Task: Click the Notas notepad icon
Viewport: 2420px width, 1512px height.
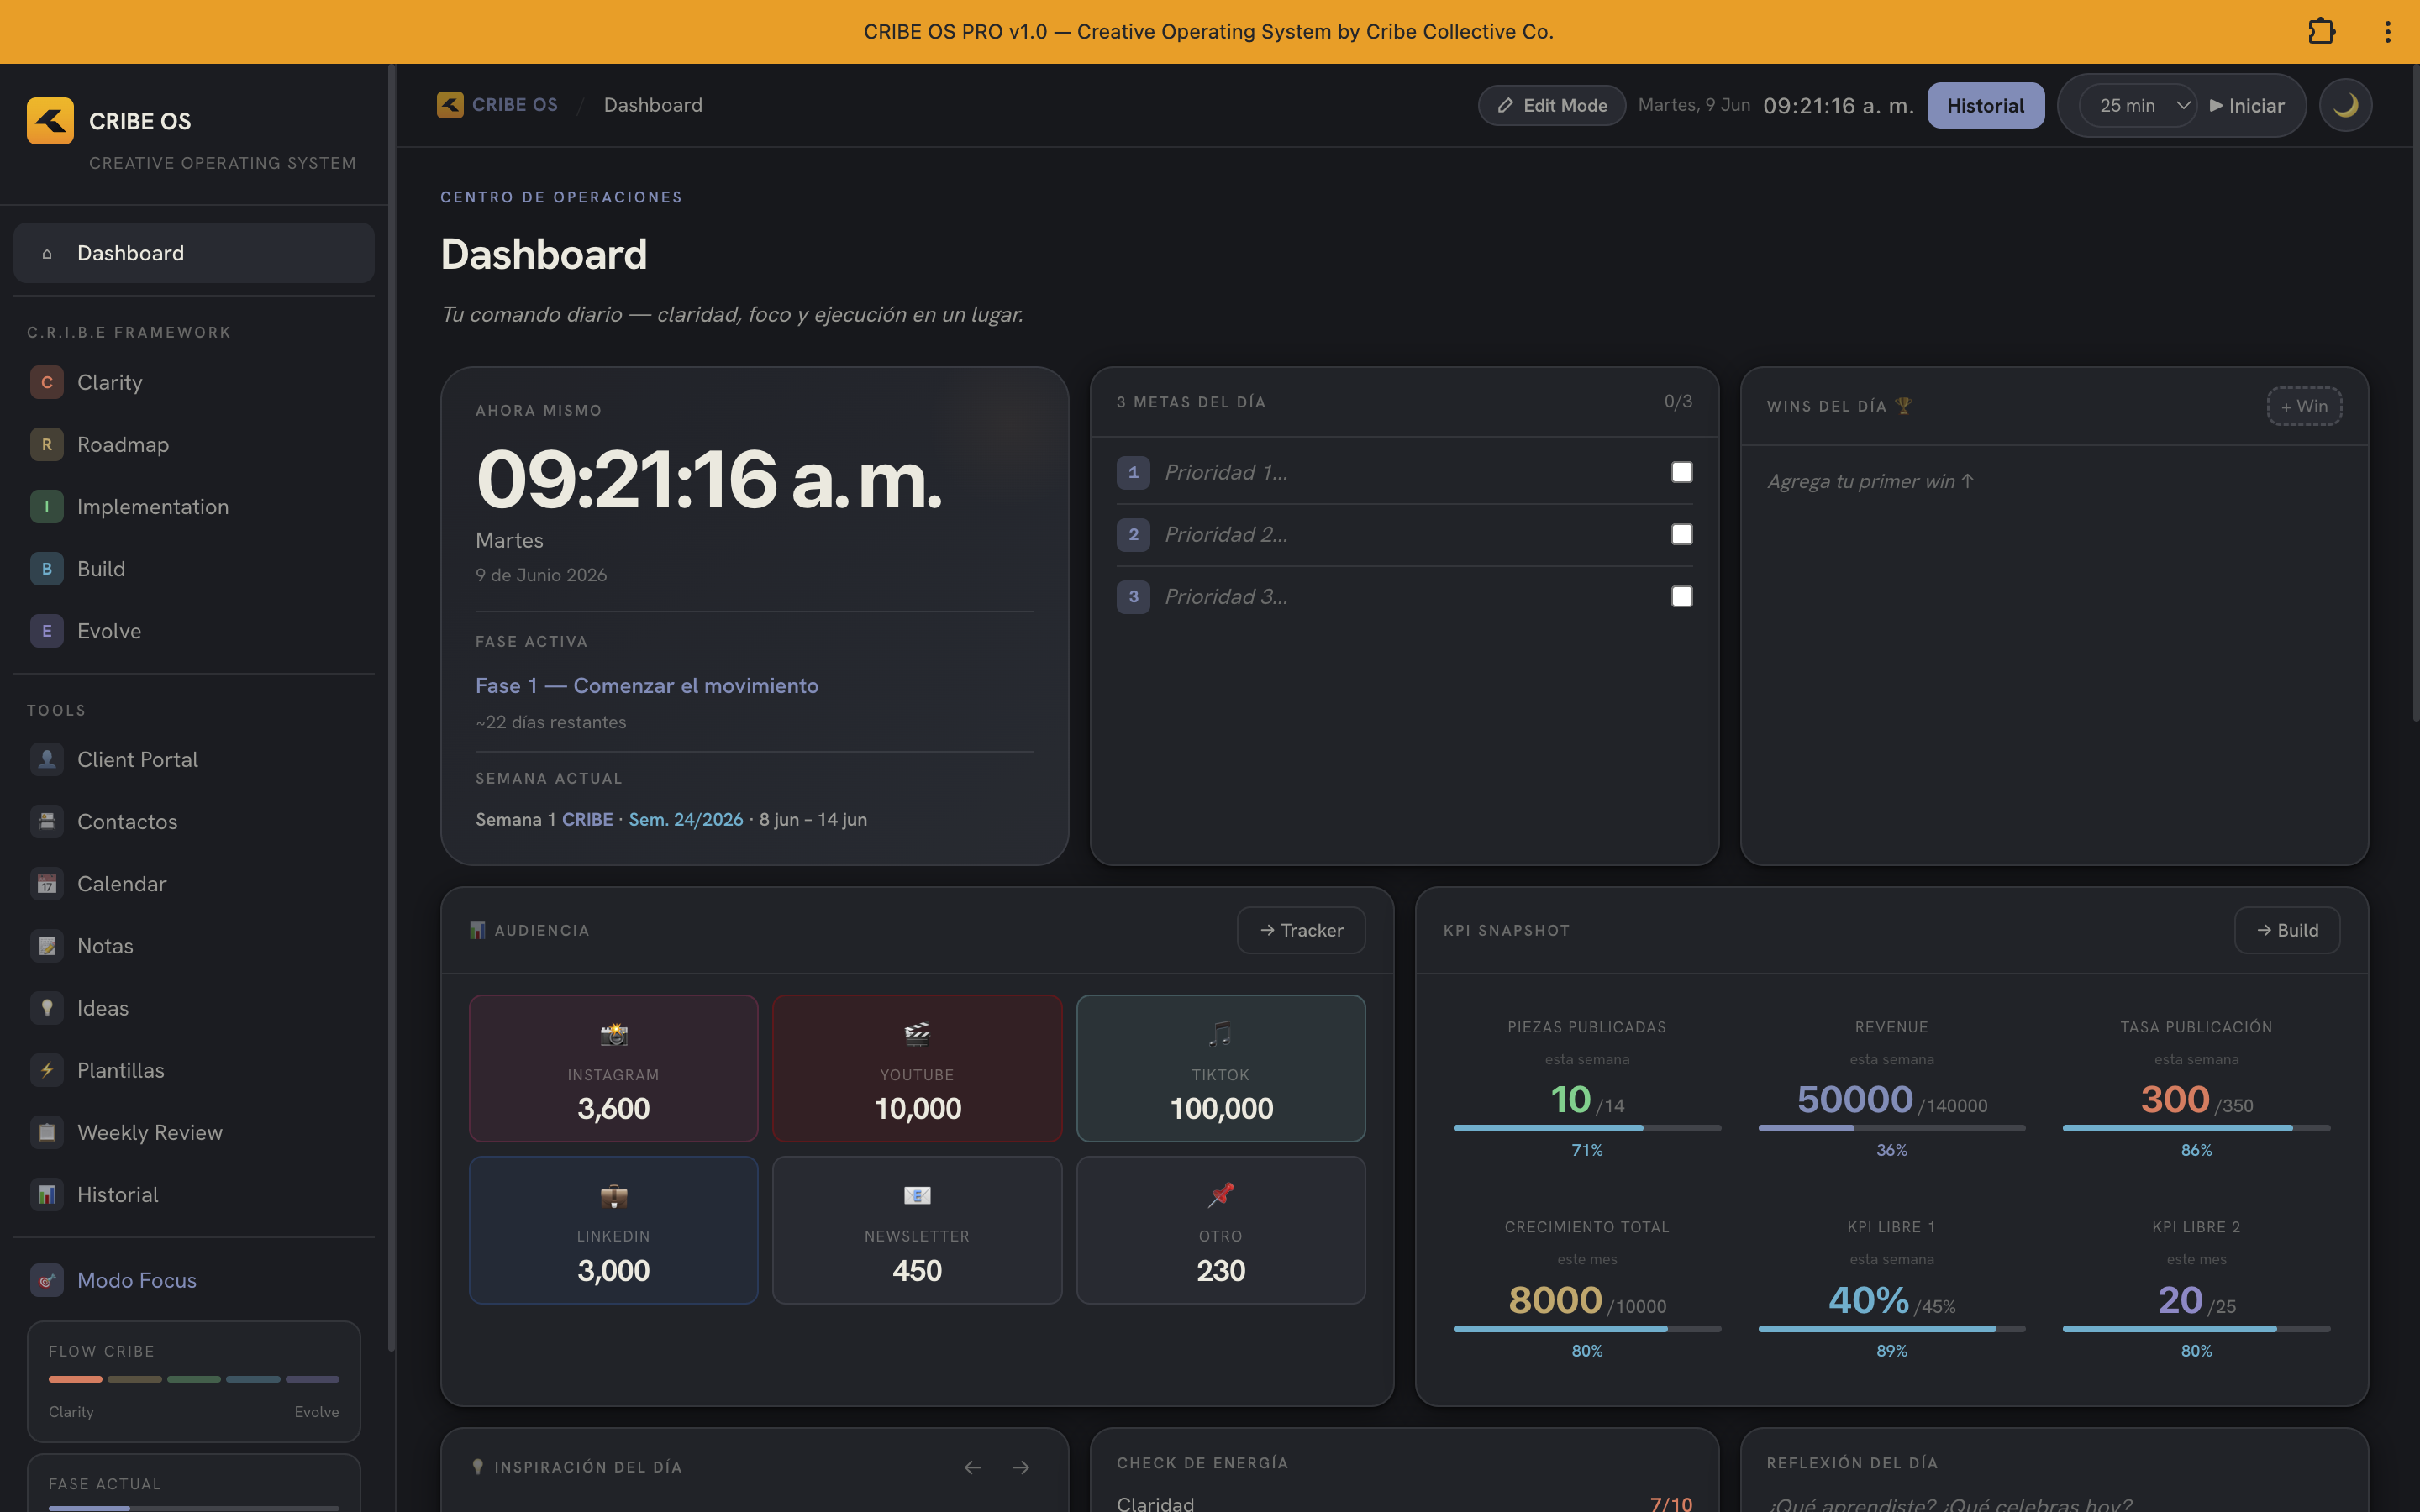Action: [46, 946]
